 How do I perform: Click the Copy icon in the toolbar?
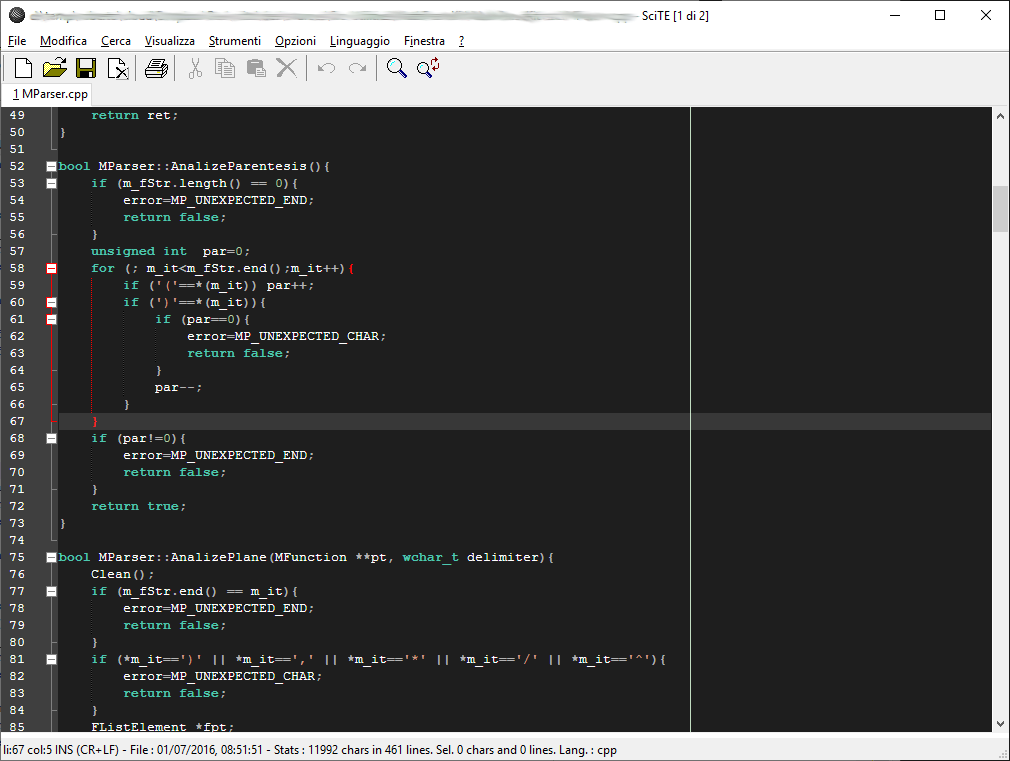[225, 68]
